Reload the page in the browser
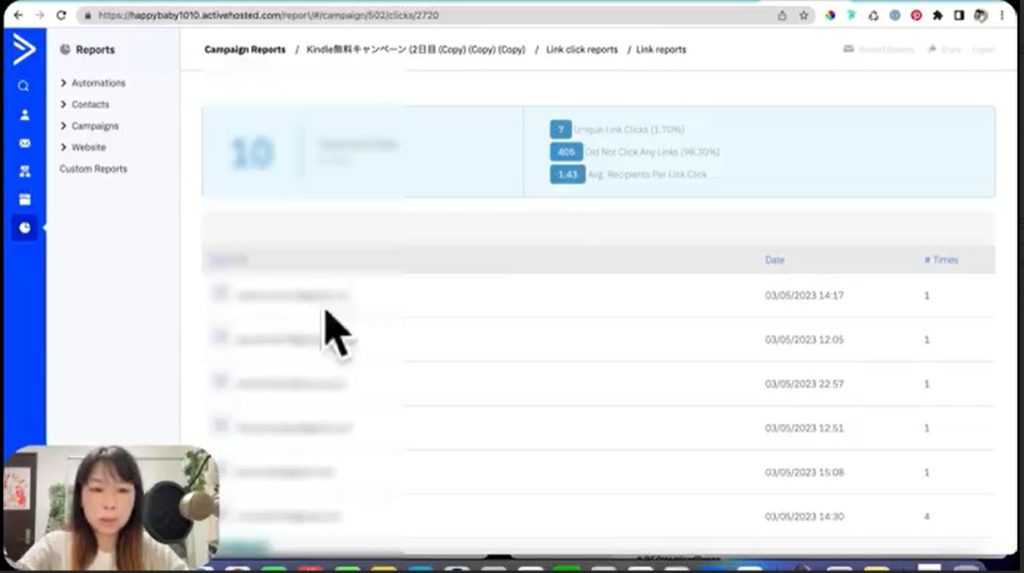This screenshot has height=573, width=1024. (x=61, y=16)
